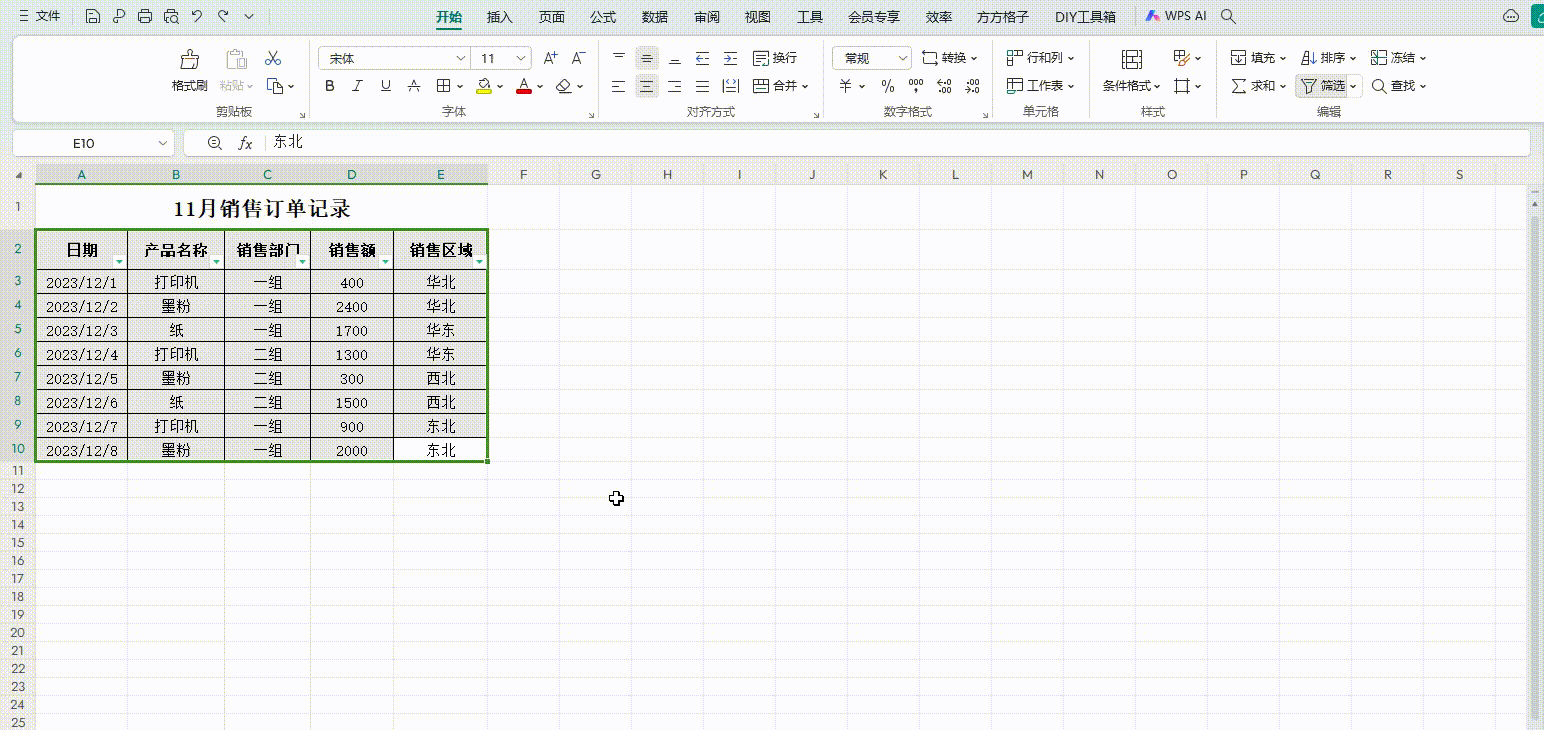The image size is (1544, 730).
Task: Switch to the 公式 ribbon tab
Action: tap(603, 17)
